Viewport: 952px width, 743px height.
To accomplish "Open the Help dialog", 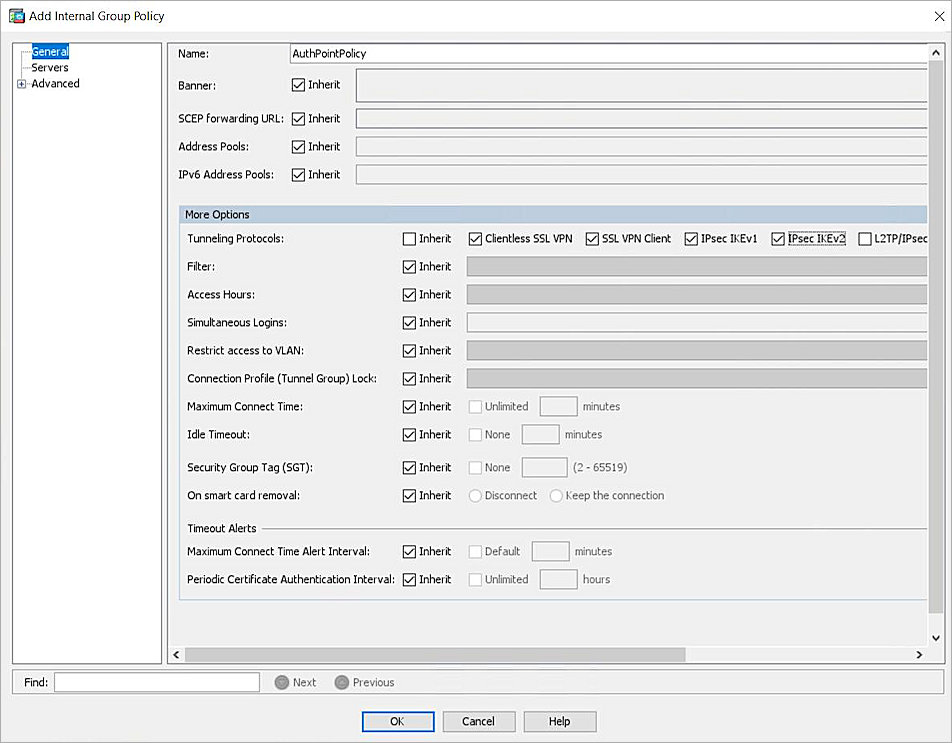I will pyautogui.click(x=559, y=721).
